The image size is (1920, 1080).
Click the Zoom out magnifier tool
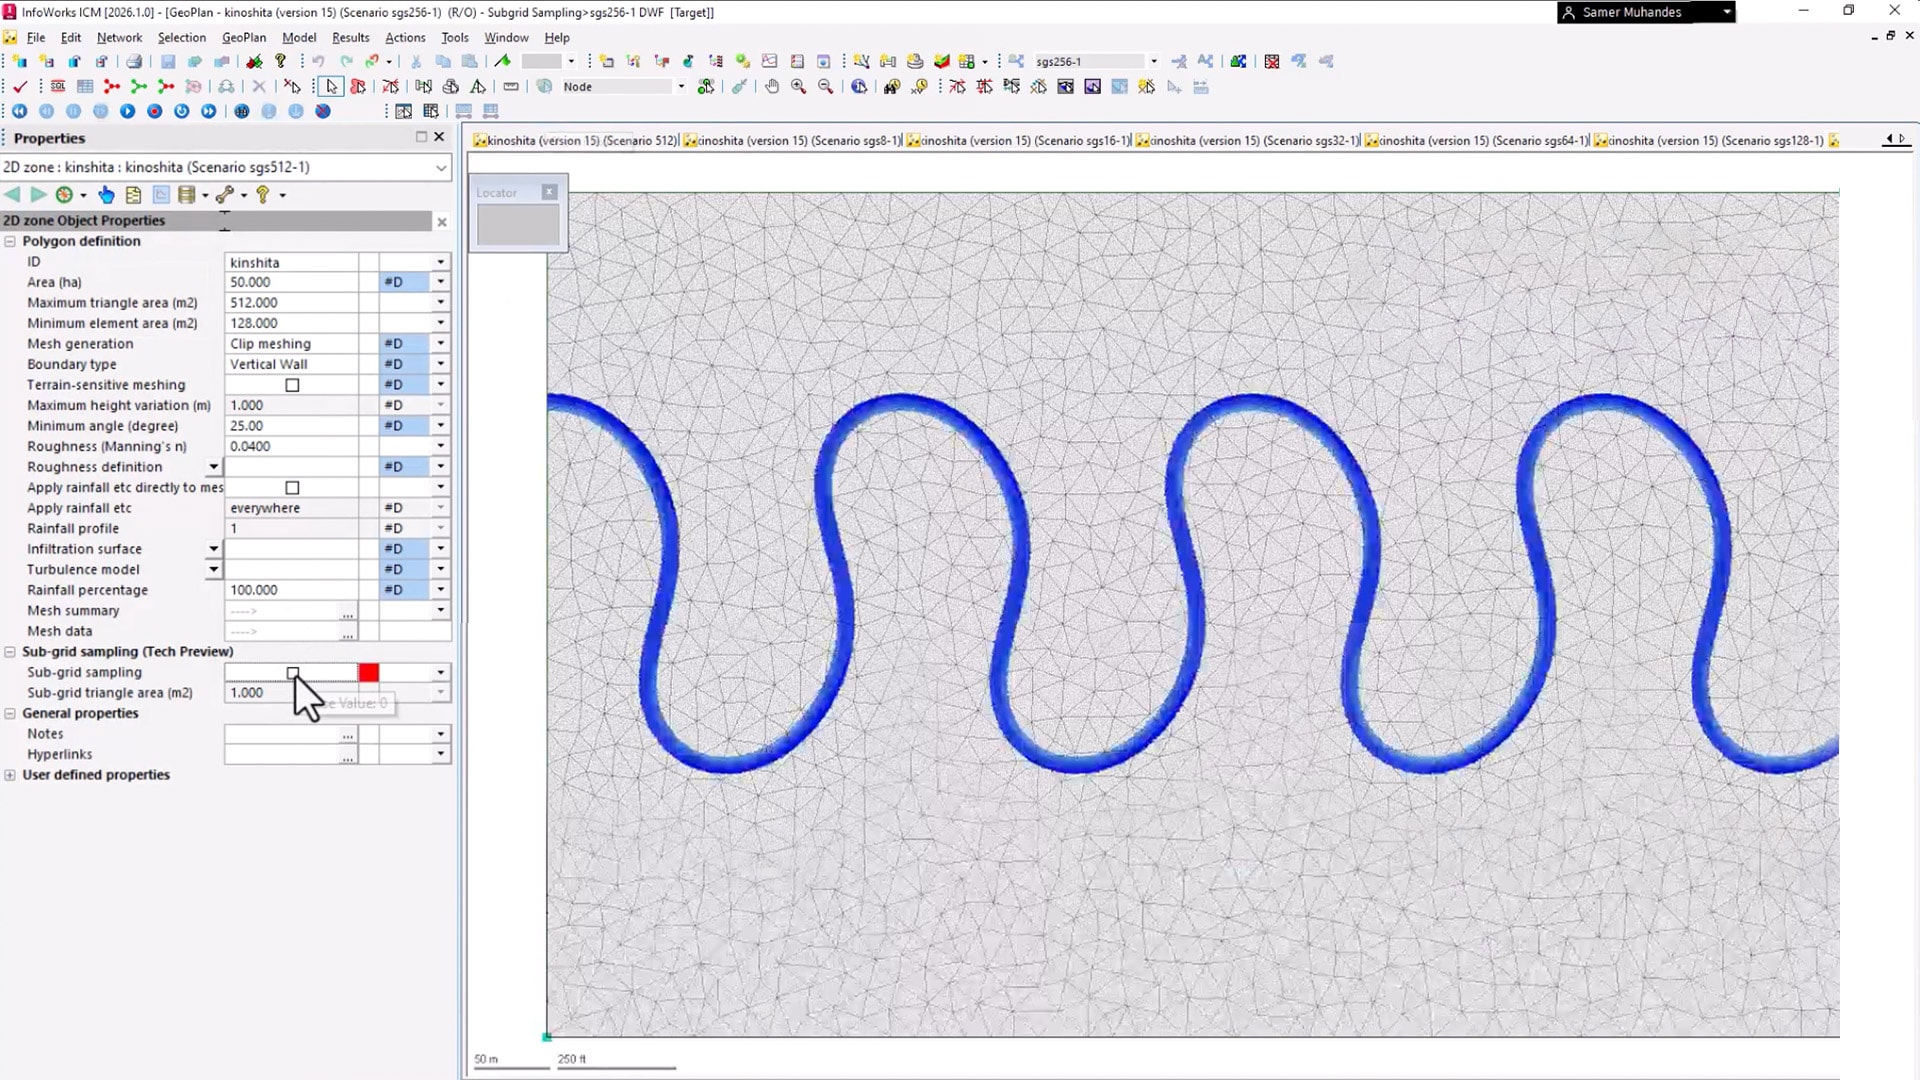coord(825,87)
